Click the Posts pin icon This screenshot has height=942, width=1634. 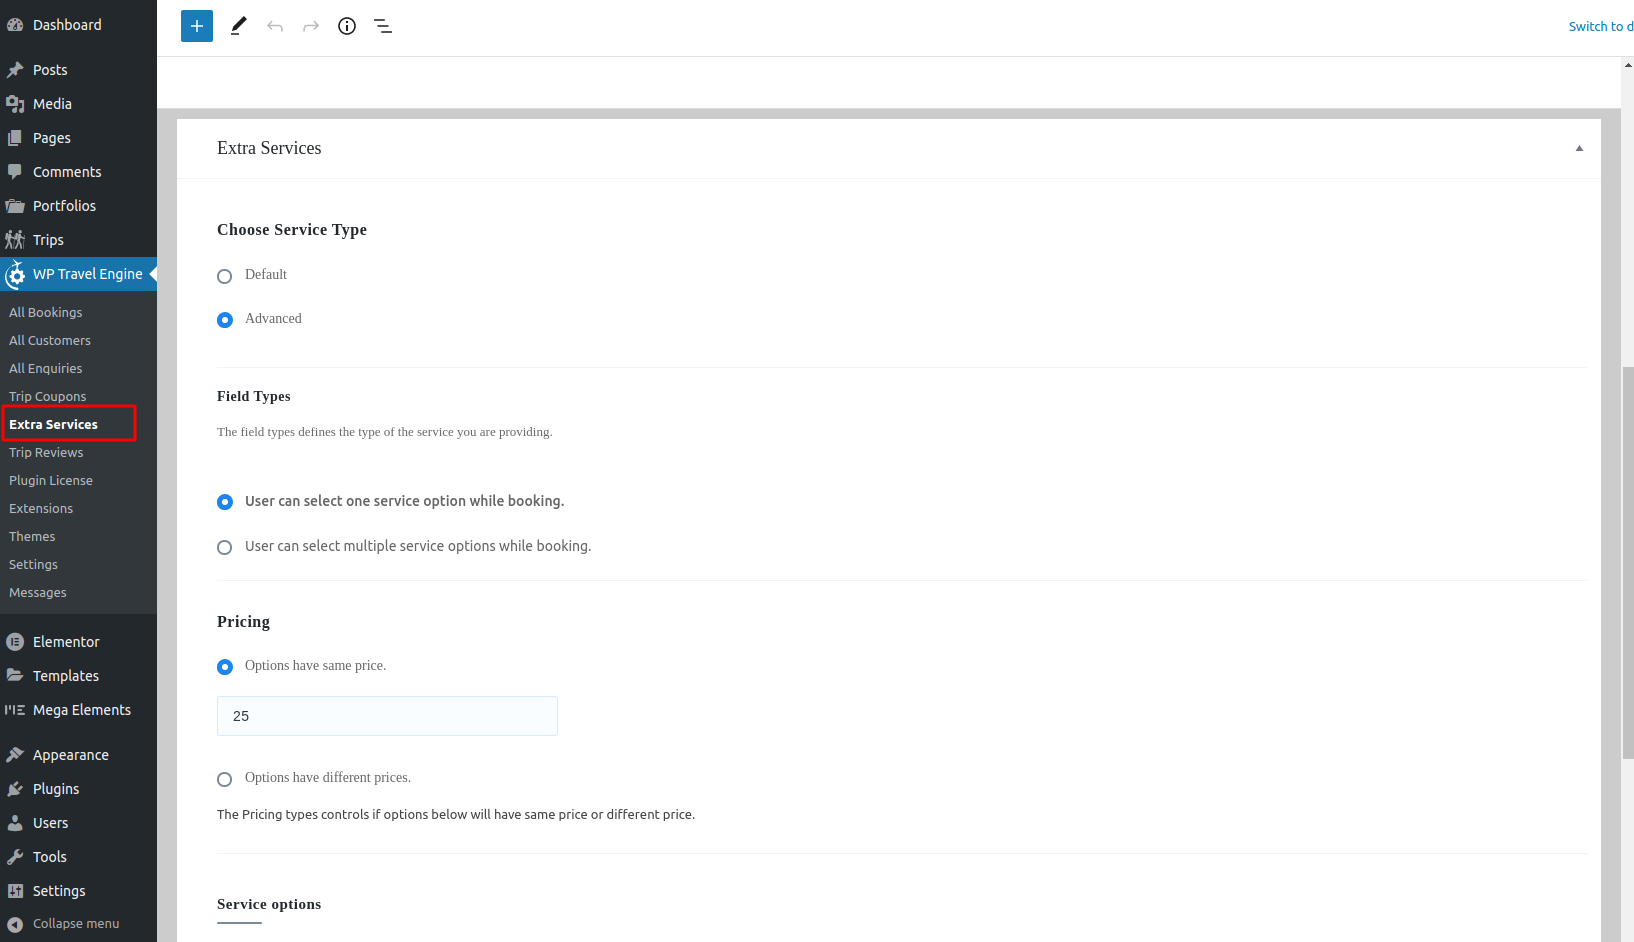tap(15, 70)
